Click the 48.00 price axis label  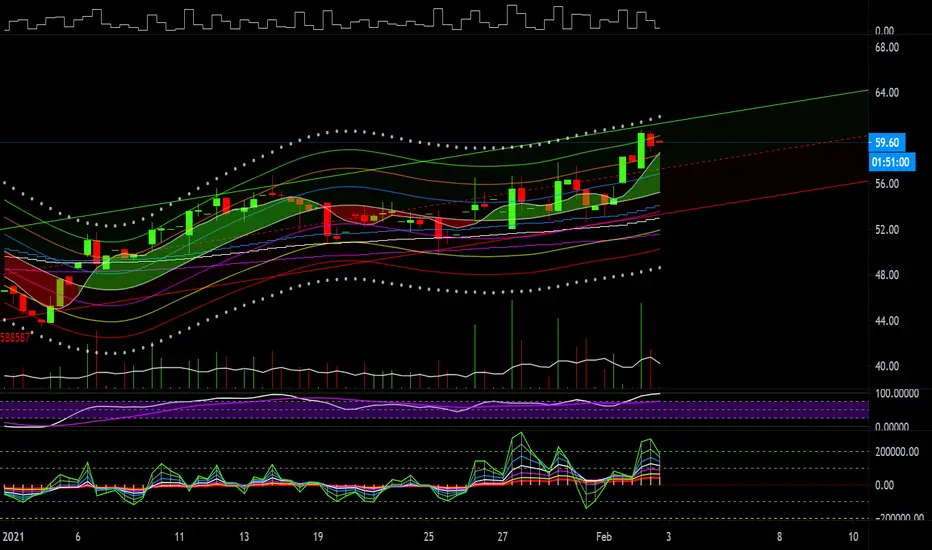coord(887,275)
